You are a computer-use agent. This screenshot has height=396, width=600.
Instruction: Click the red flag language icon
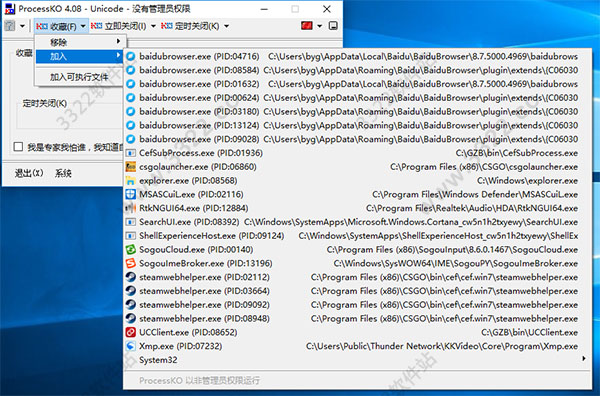pyautogui.click(x=307, y=26)
